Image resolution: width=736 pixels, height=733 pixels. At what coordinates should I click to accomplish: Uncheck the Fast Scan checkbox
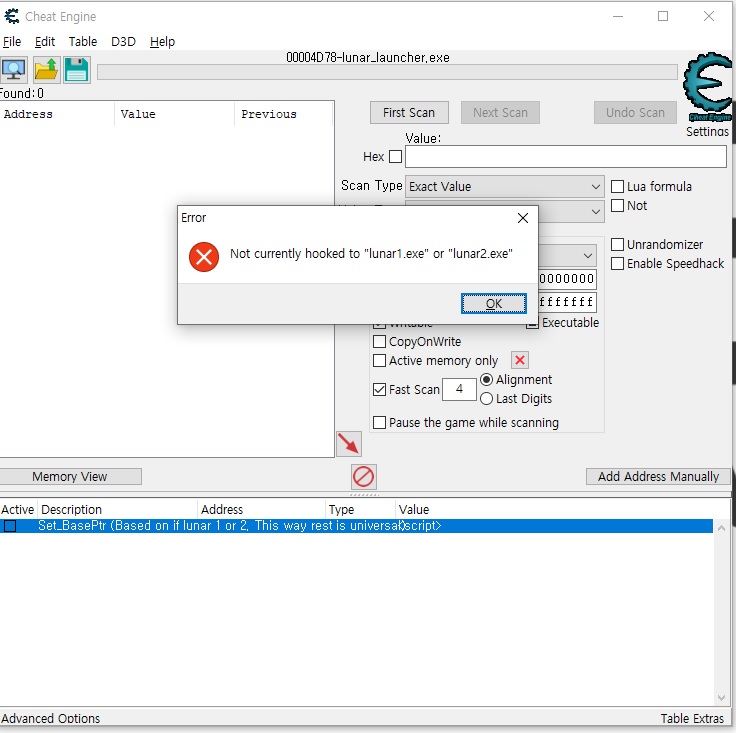click(x=379, y=389)
